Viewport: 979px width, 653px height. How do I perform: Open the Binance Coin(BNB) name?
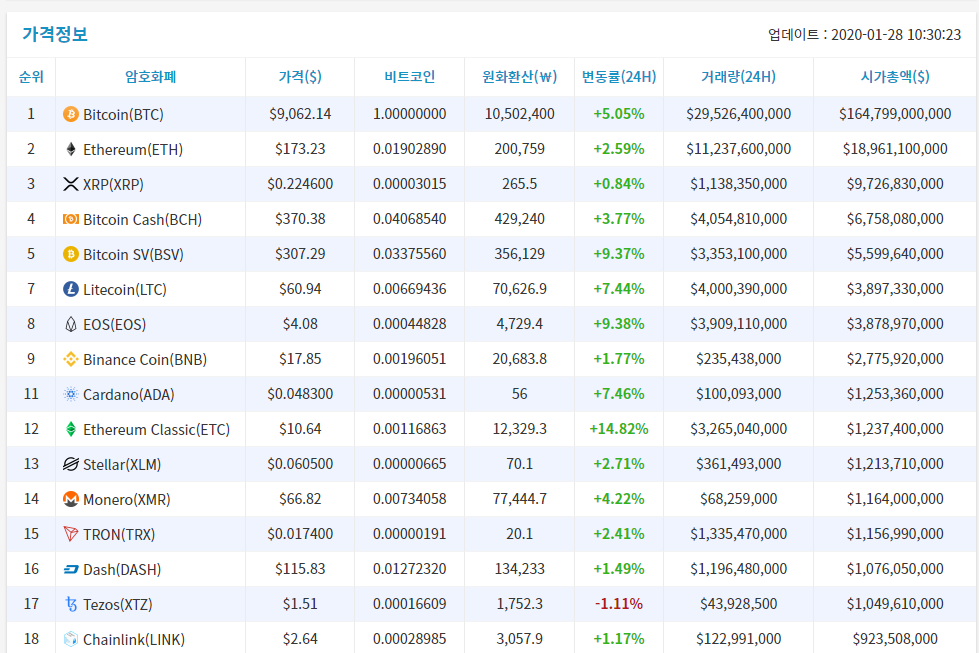[x=145, y=359]
